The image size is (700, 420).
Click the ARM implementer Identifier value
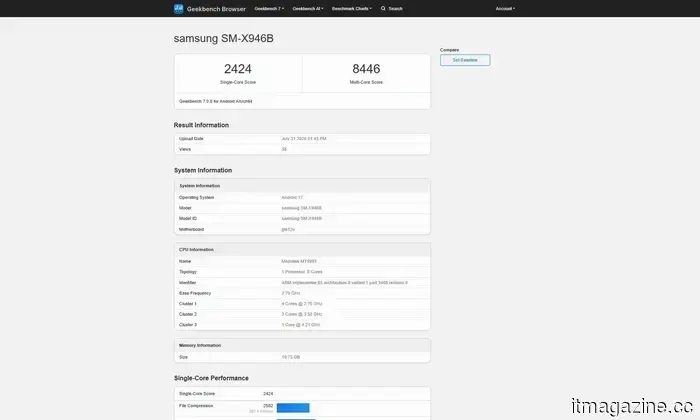tap(345, 283)
